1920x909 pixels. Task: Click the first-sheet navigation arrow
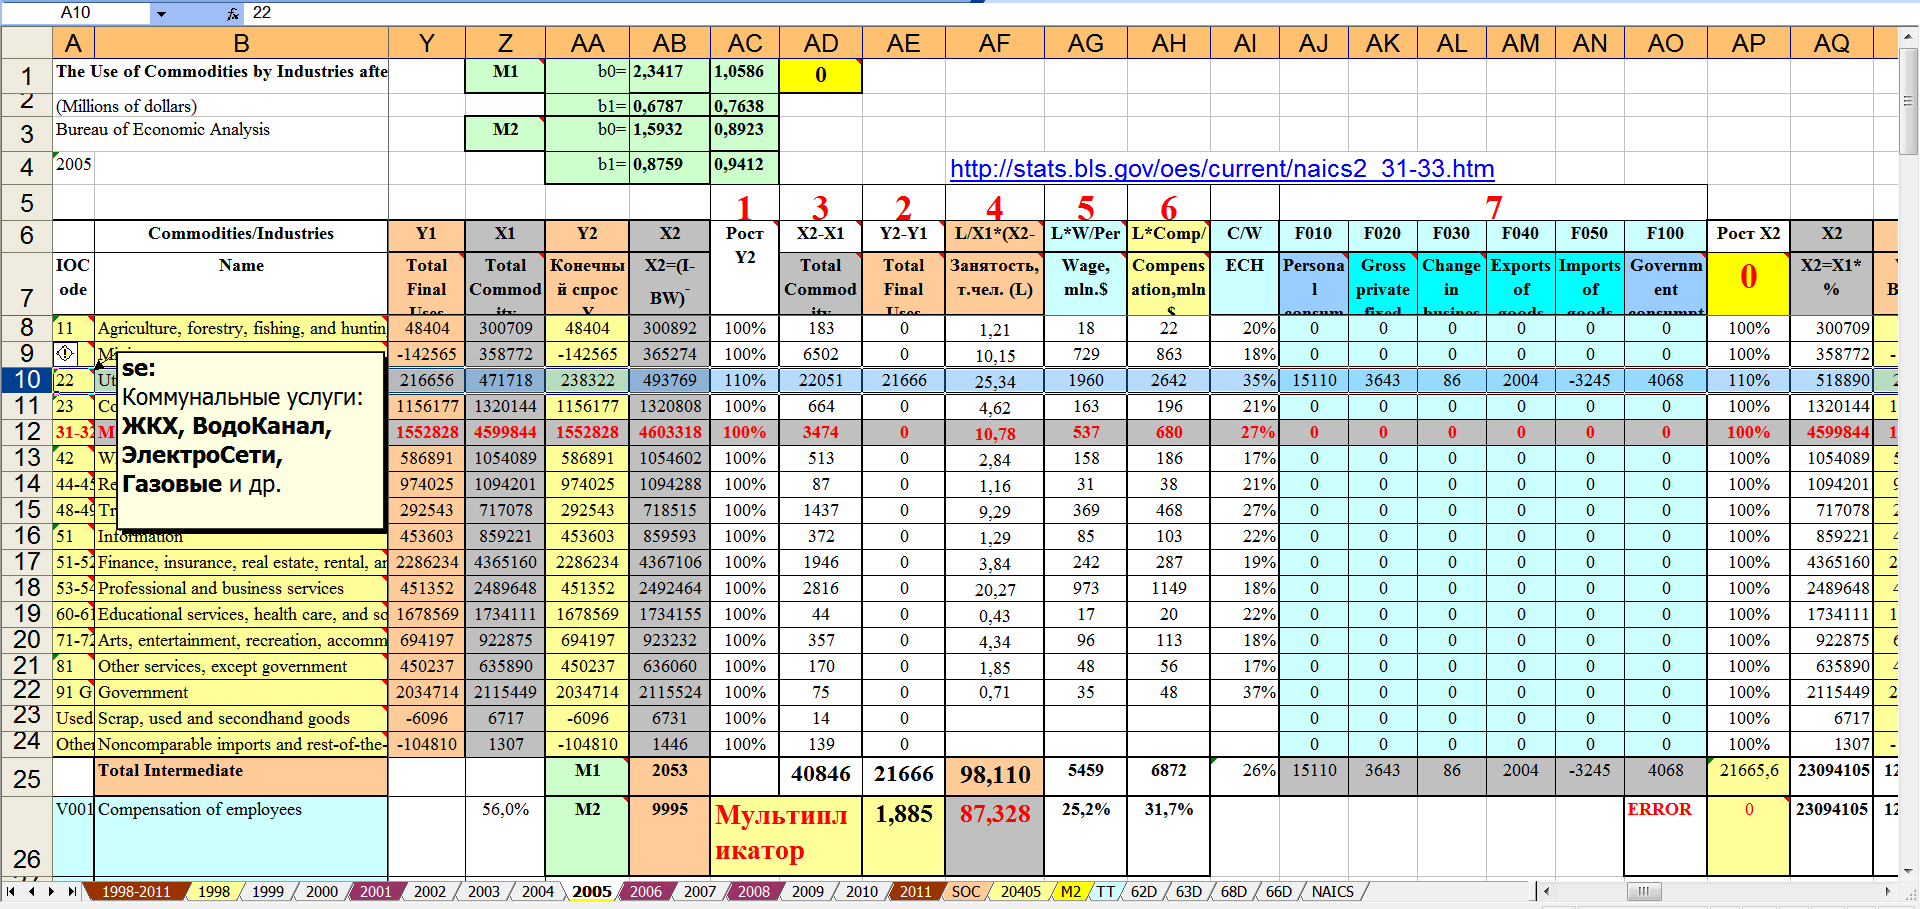click(x=11, y=891)
